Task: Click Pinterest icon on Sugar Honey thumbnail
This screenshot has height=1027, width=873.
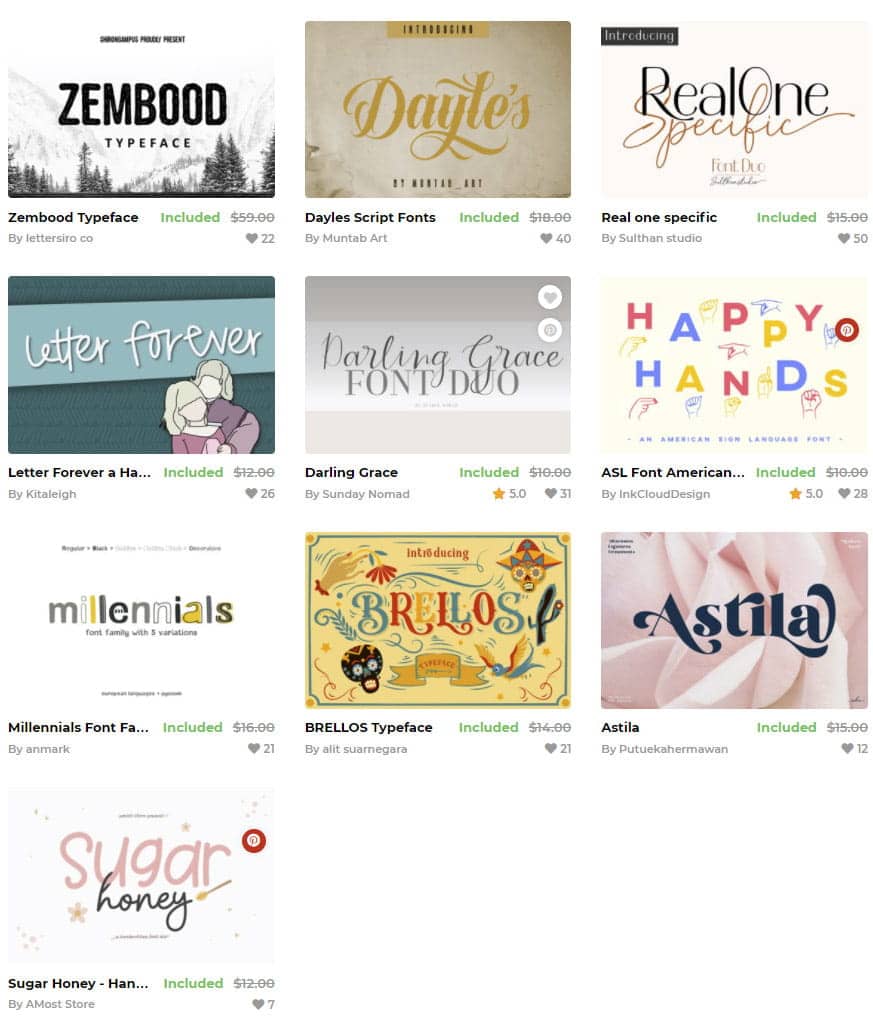Action: (254, 840)
